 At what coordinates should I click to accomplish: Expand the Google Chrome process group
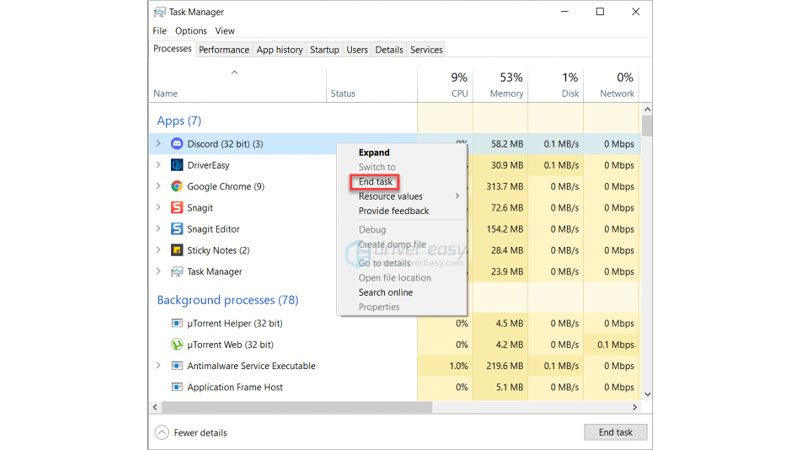pos(158,186)
